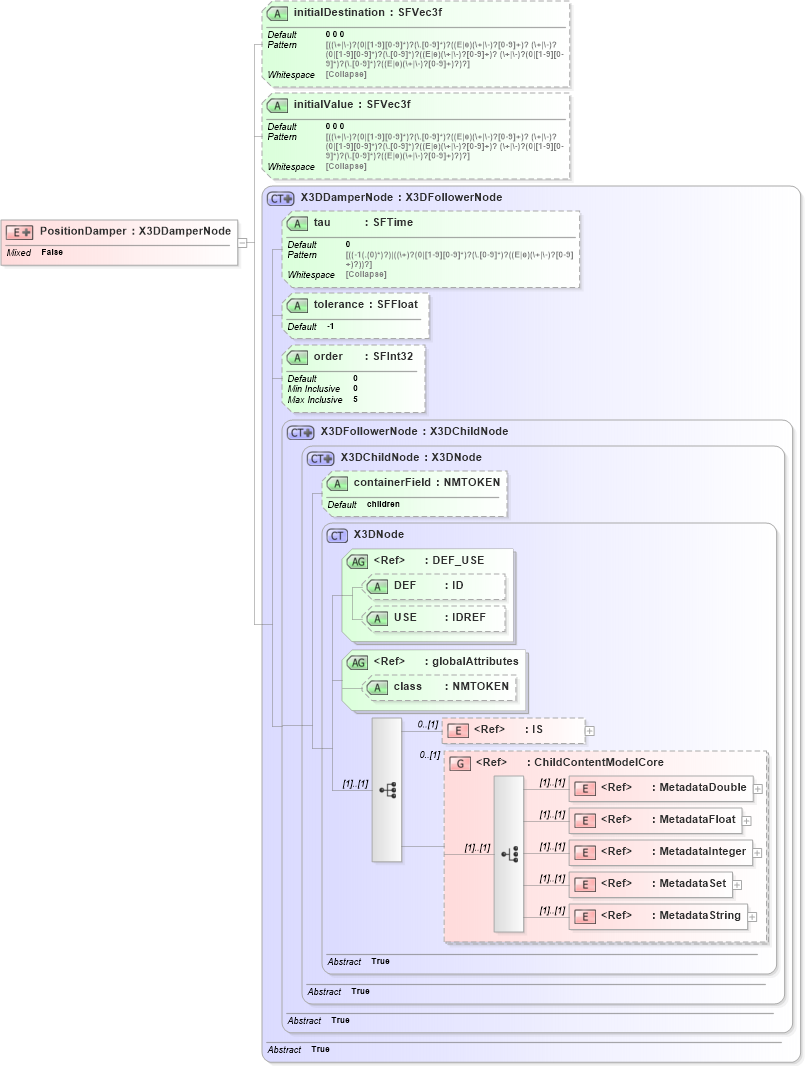Click the sequence compositor icon in X3DNode
The width and height of the screenshot is (805, 1066).
[387, 790]
